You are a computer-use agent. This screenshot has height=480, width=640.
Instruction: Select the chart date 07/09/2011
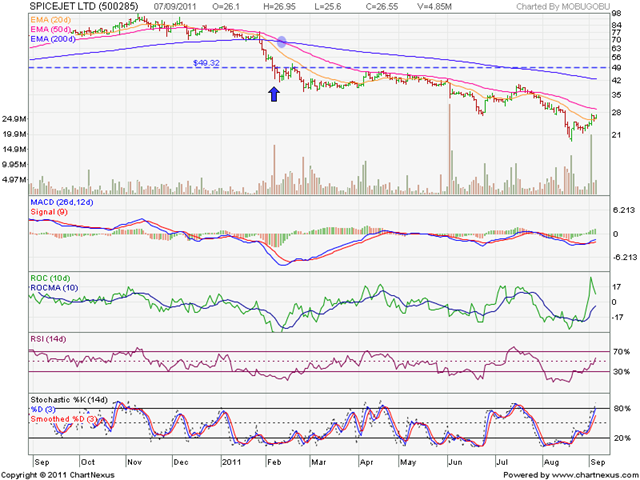pos(175,7)
